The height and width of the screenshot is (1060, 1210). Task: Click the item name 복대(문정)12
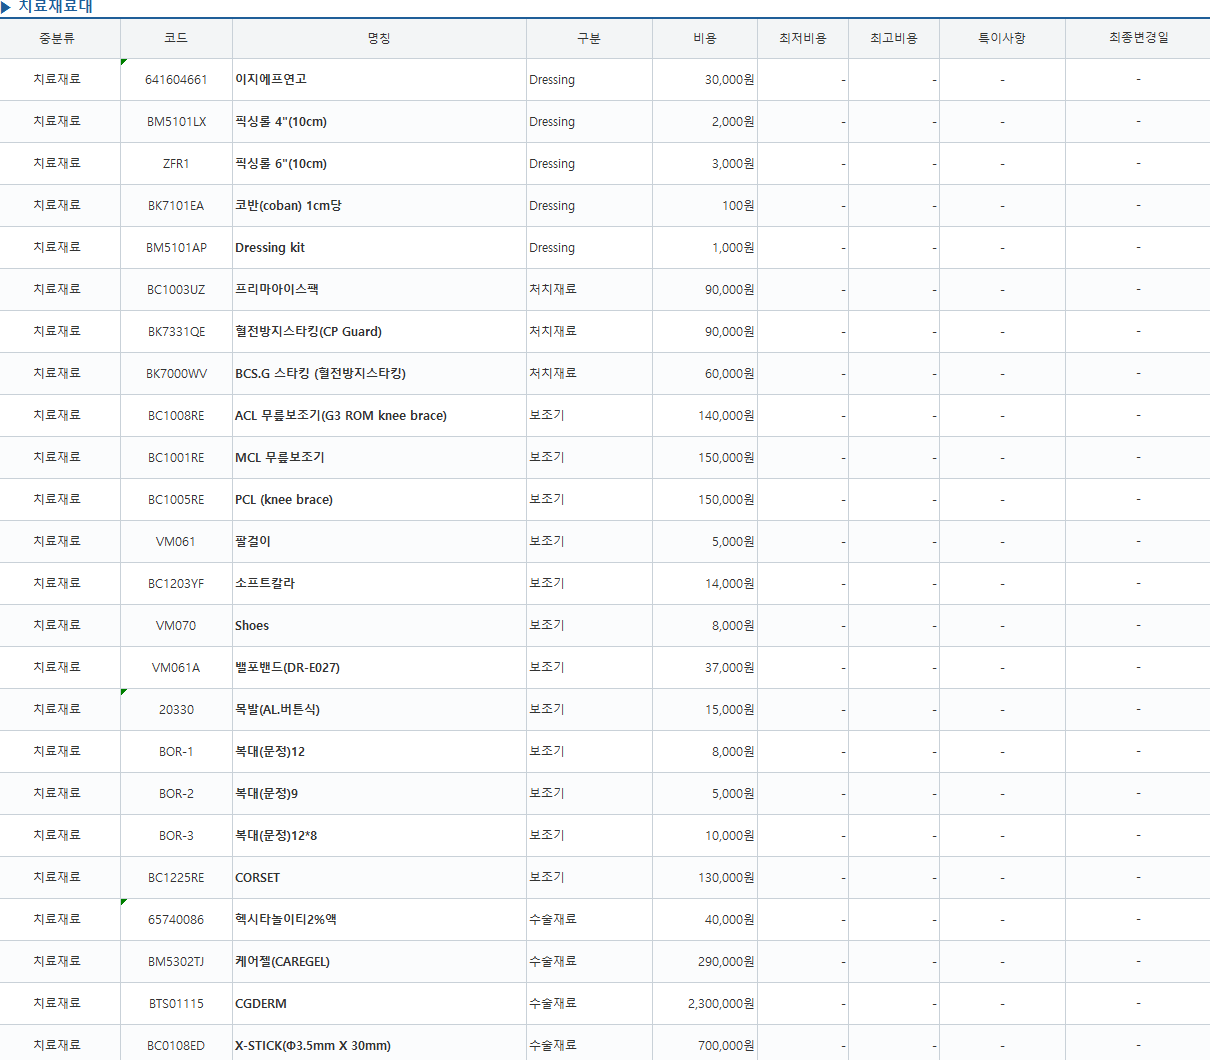pyautogui.click(x=270, y=751)
